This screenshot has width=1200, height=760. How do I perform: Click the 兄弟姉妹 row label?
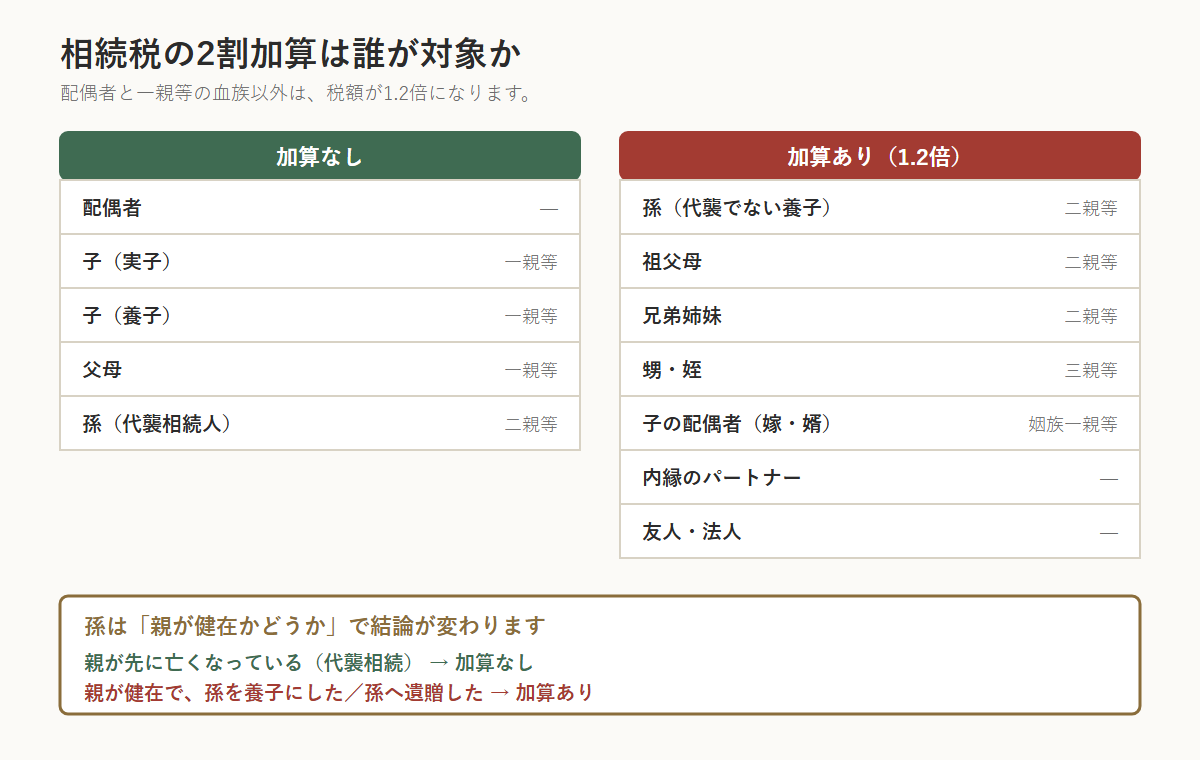pos(682,316)
